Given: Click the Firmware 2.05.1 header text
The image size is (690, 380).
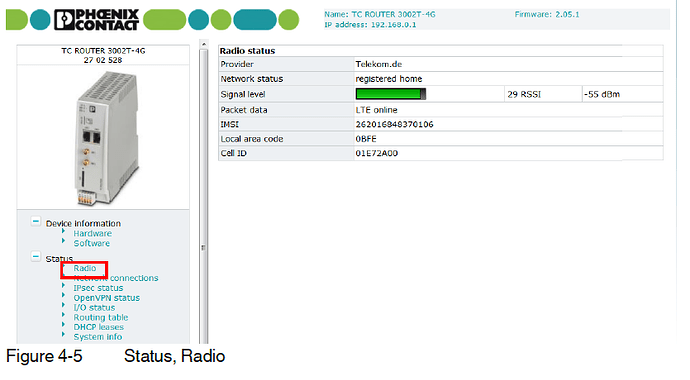Looking at the screenshot, I should pyautogui.click(x=547, y=15).
